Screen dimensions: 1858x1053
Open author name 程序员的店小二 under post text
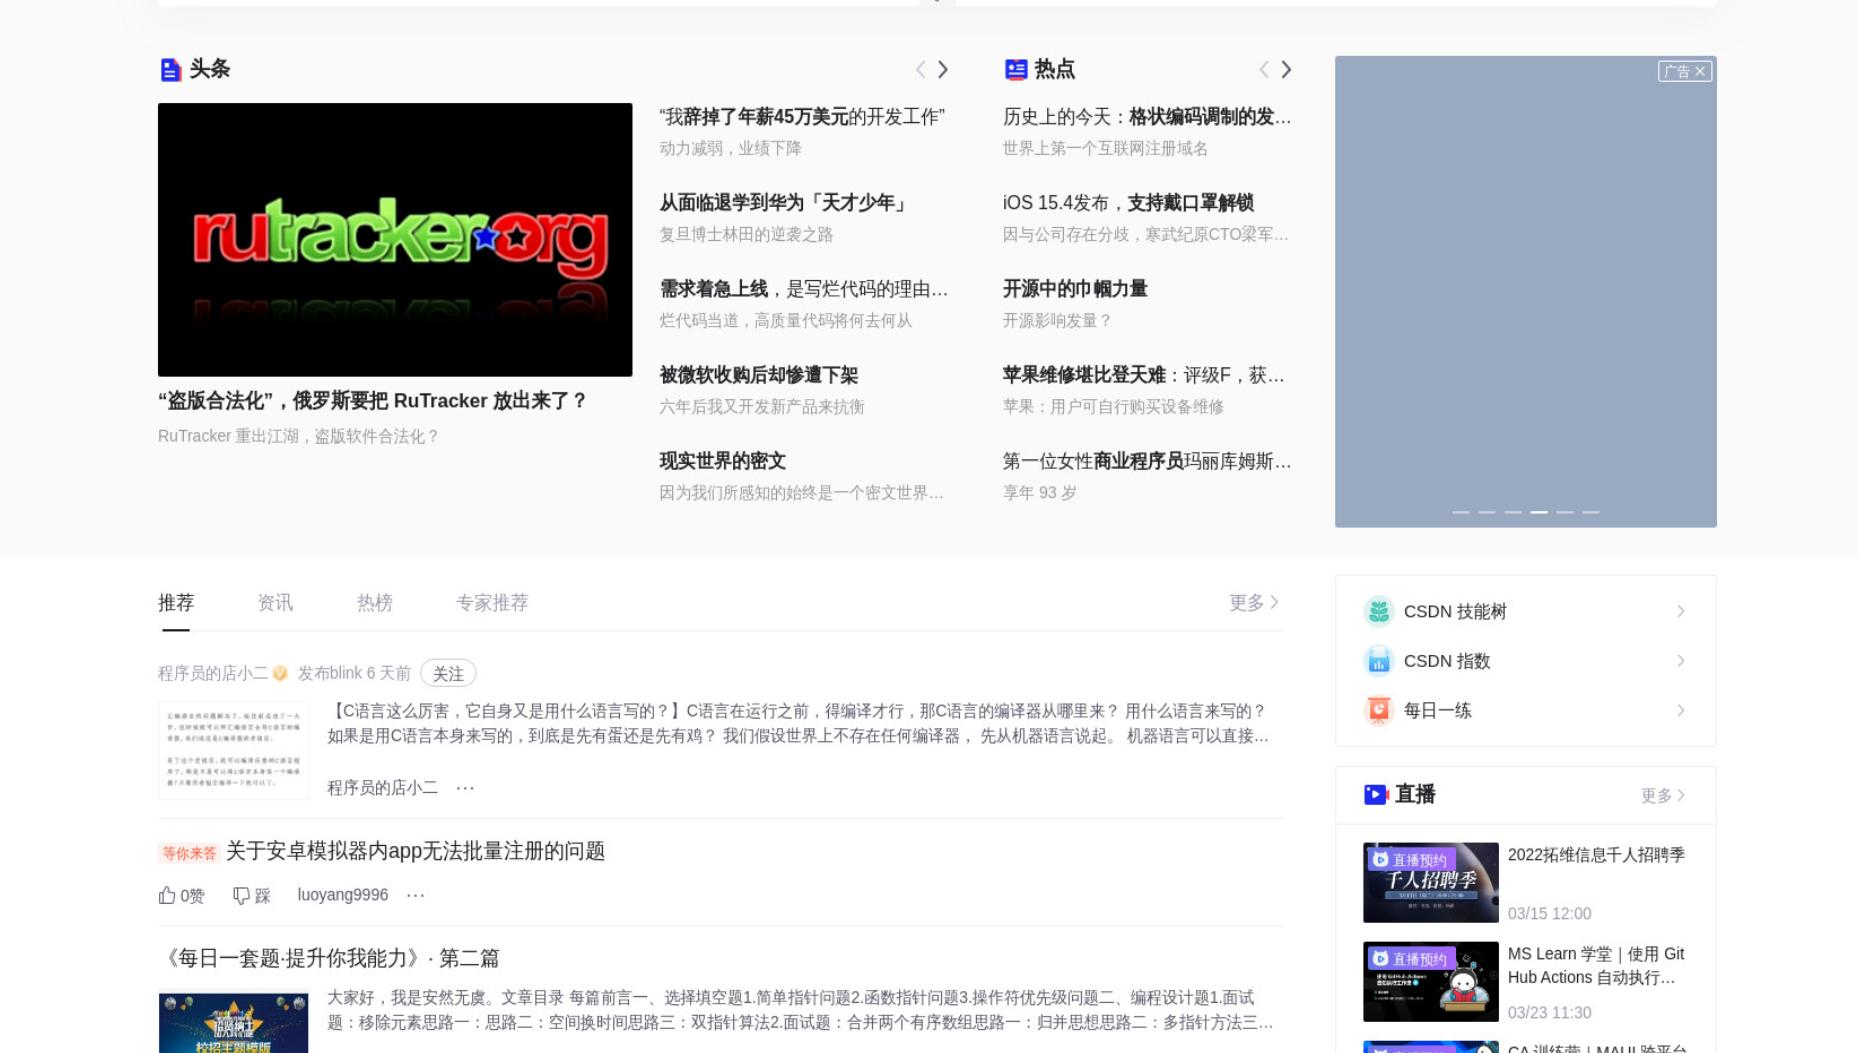[383, 788]
